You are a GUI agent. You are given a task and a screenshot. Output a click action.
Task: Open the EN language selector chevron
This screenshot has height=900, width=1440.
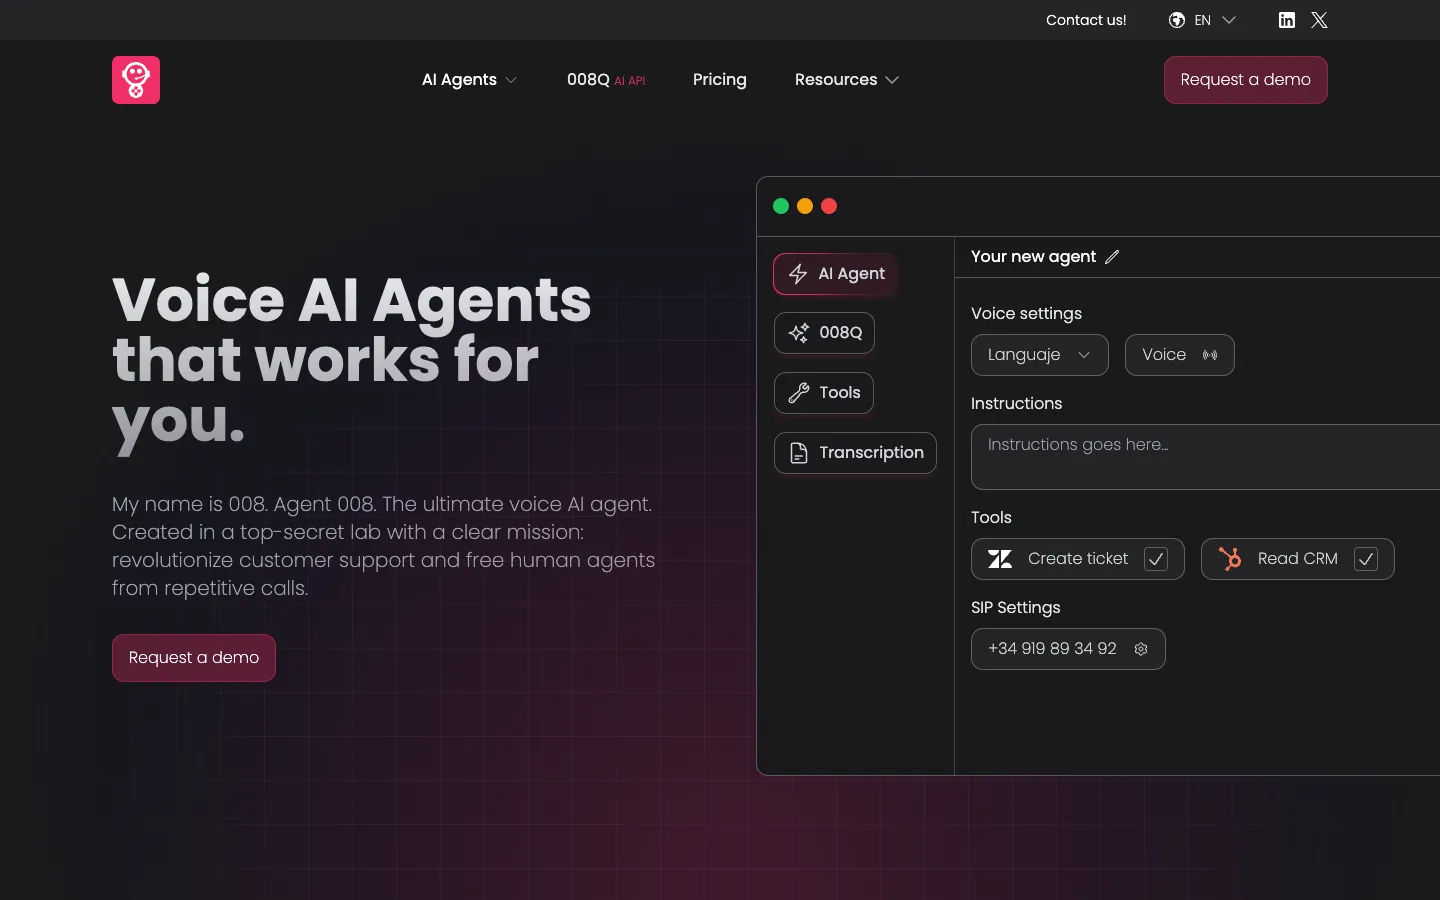(1229, 20)
